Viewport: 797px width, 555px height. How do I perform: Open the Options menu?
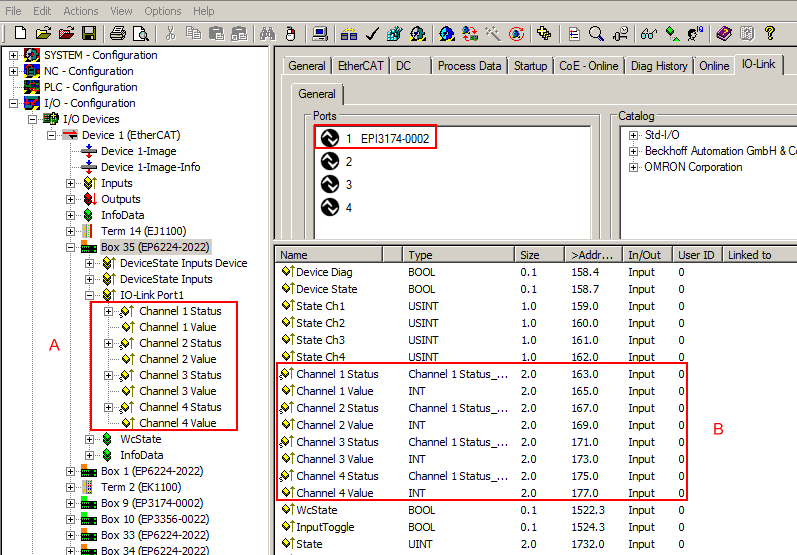coord(163,11)
